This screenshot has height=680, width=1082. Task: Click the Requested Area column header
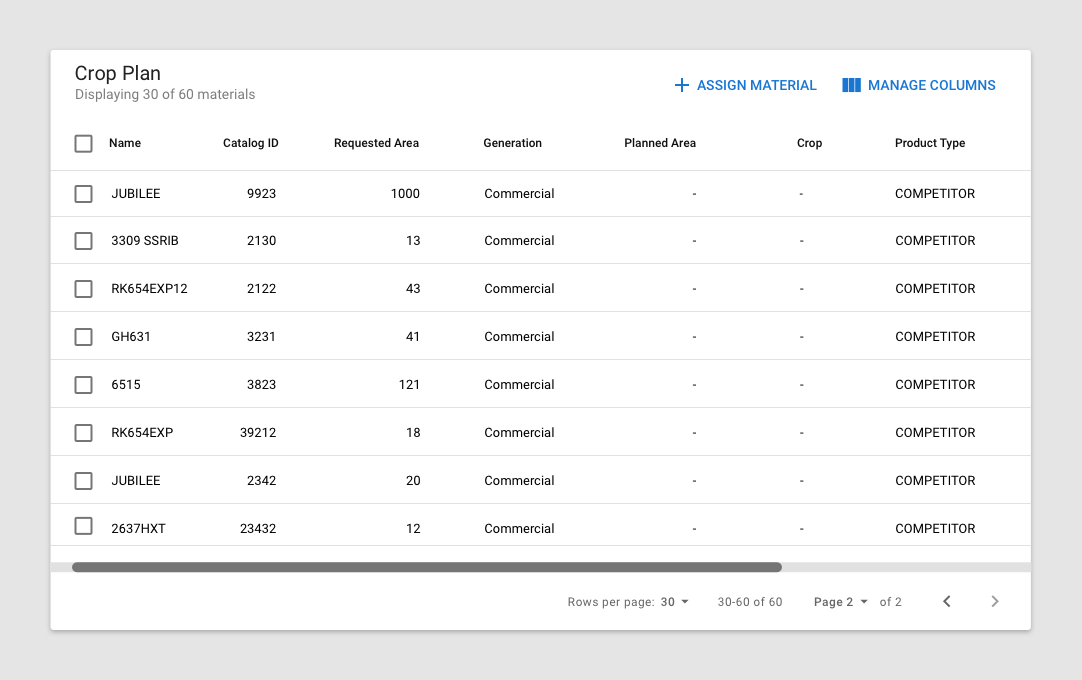376,143
